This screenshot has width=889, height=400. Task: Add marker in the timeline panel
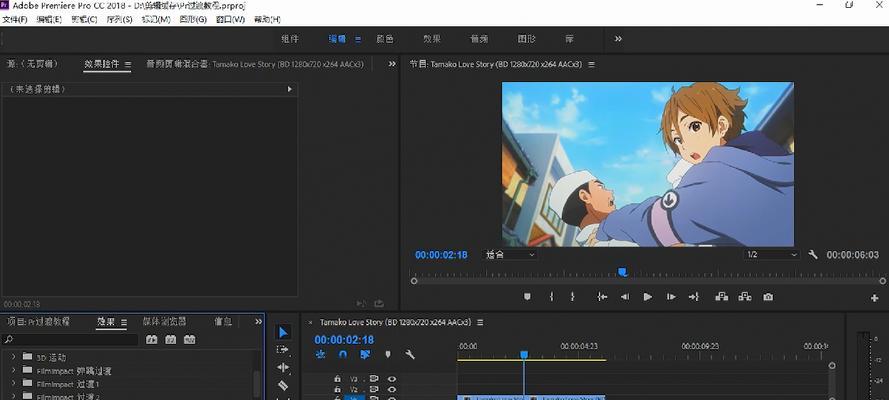tap(388, 354)
